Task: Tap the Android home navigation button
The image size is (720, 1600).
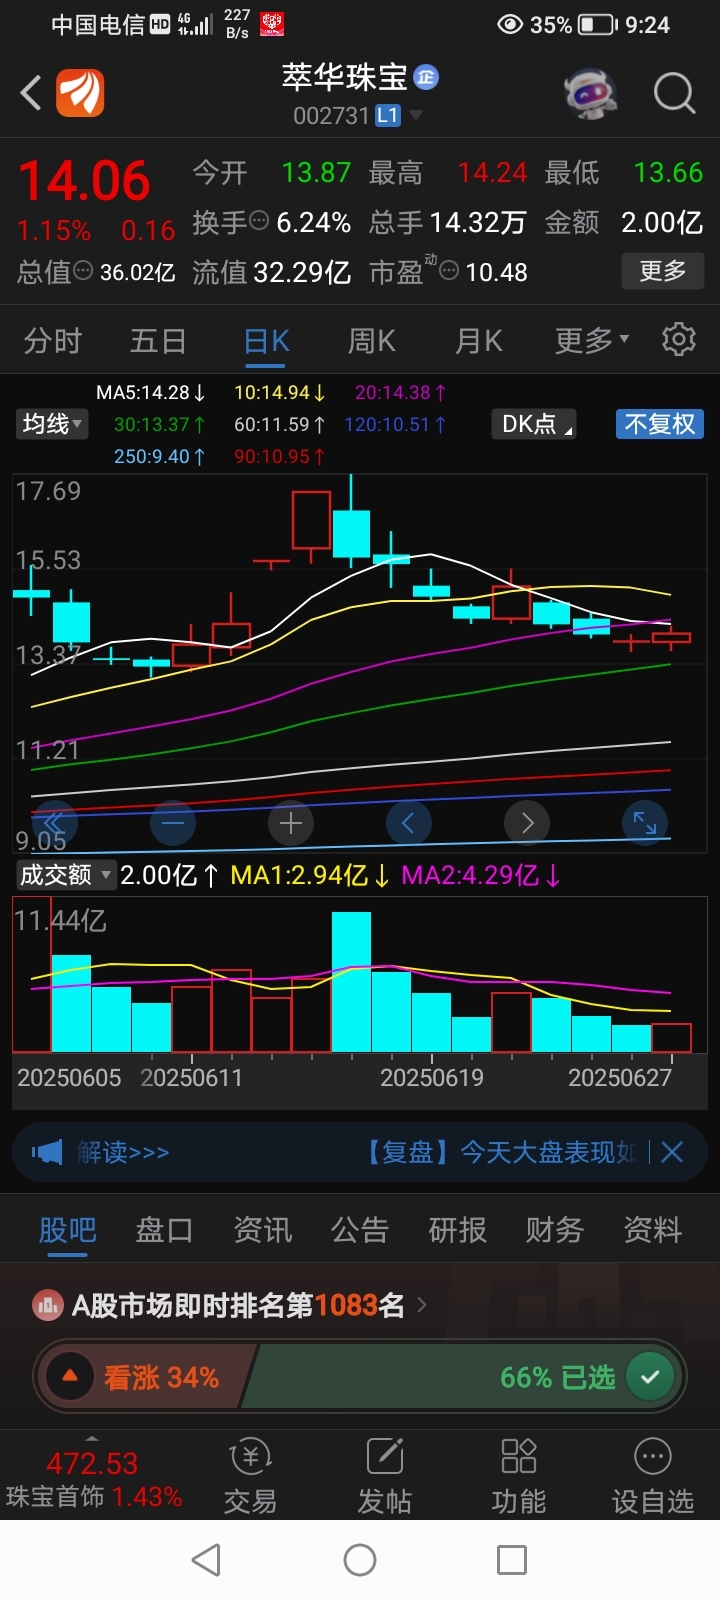Action: point(360,1560)
